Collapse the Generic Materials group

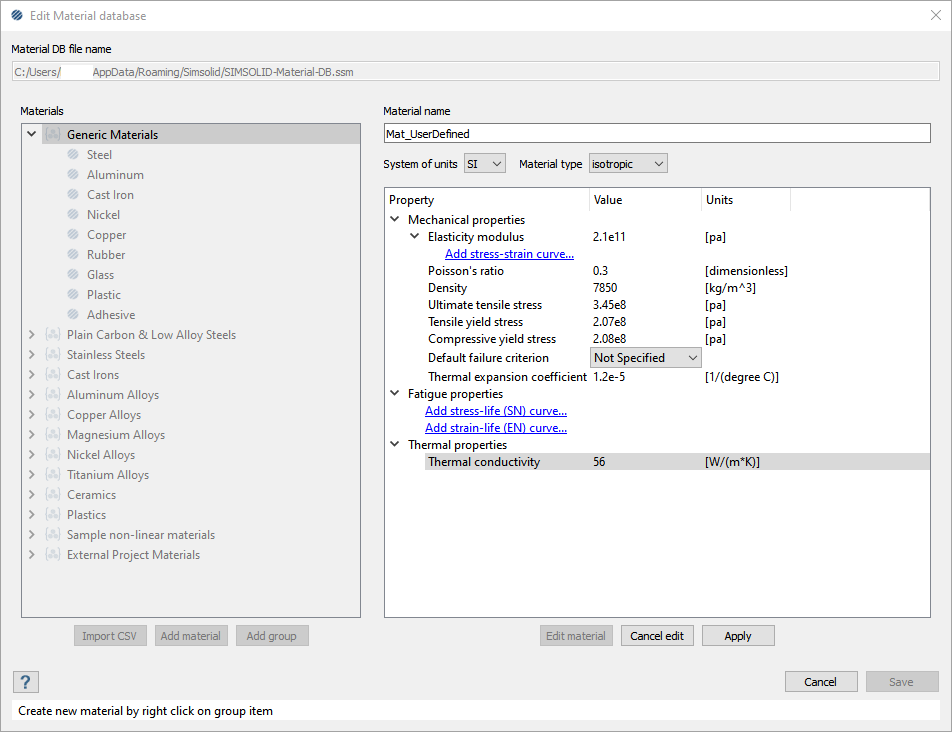point(32,135)
